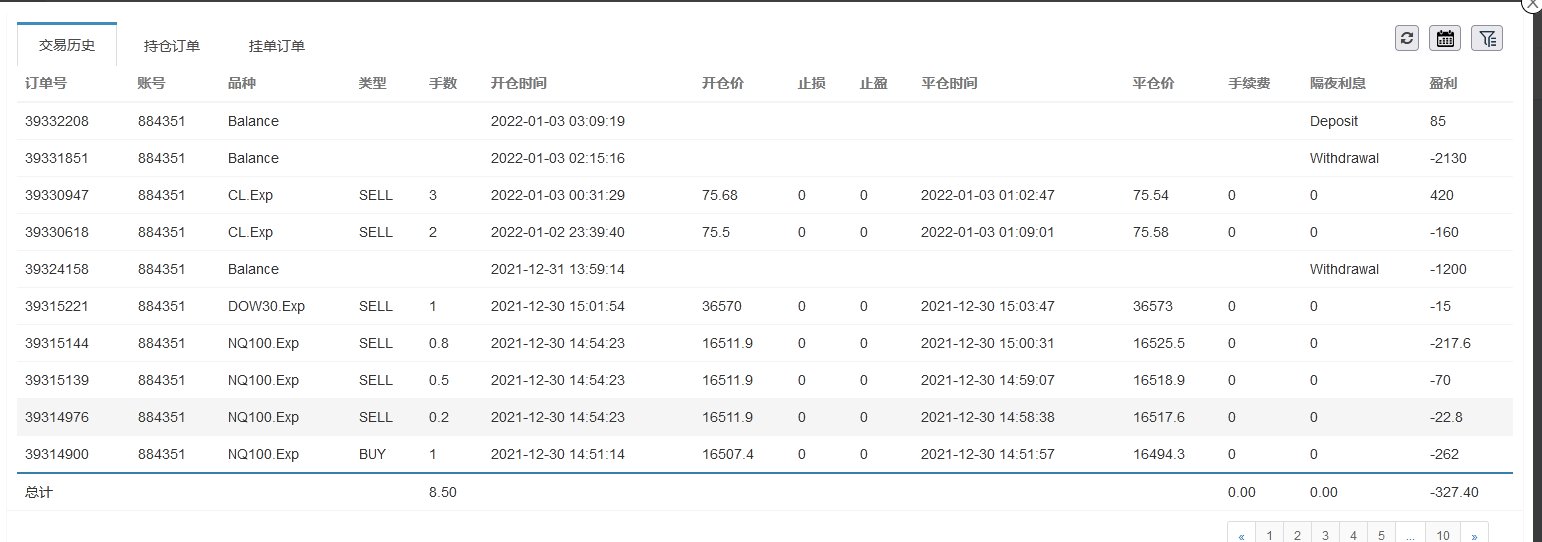1542x542 pixels.
Task: Click the 盈利 column header
Action: [x=1444, y=83]
